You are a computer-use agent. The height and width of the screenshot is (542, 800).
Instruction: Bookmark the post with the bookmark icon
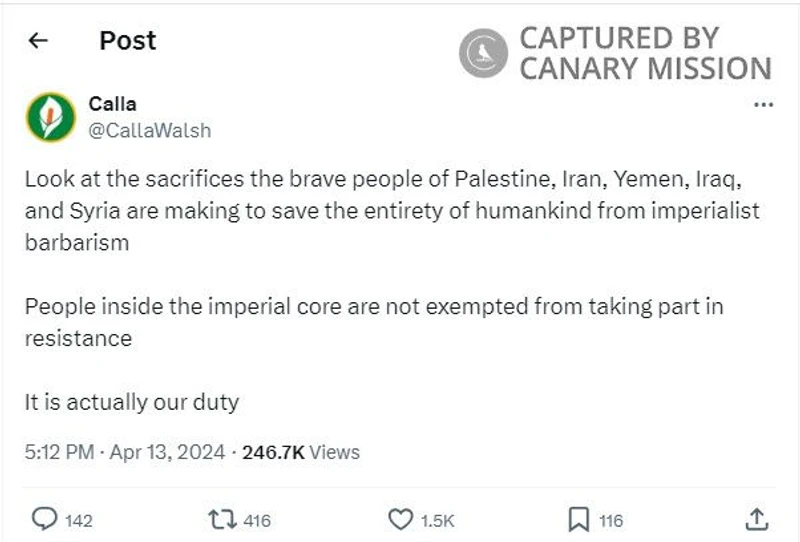(578, 519)
